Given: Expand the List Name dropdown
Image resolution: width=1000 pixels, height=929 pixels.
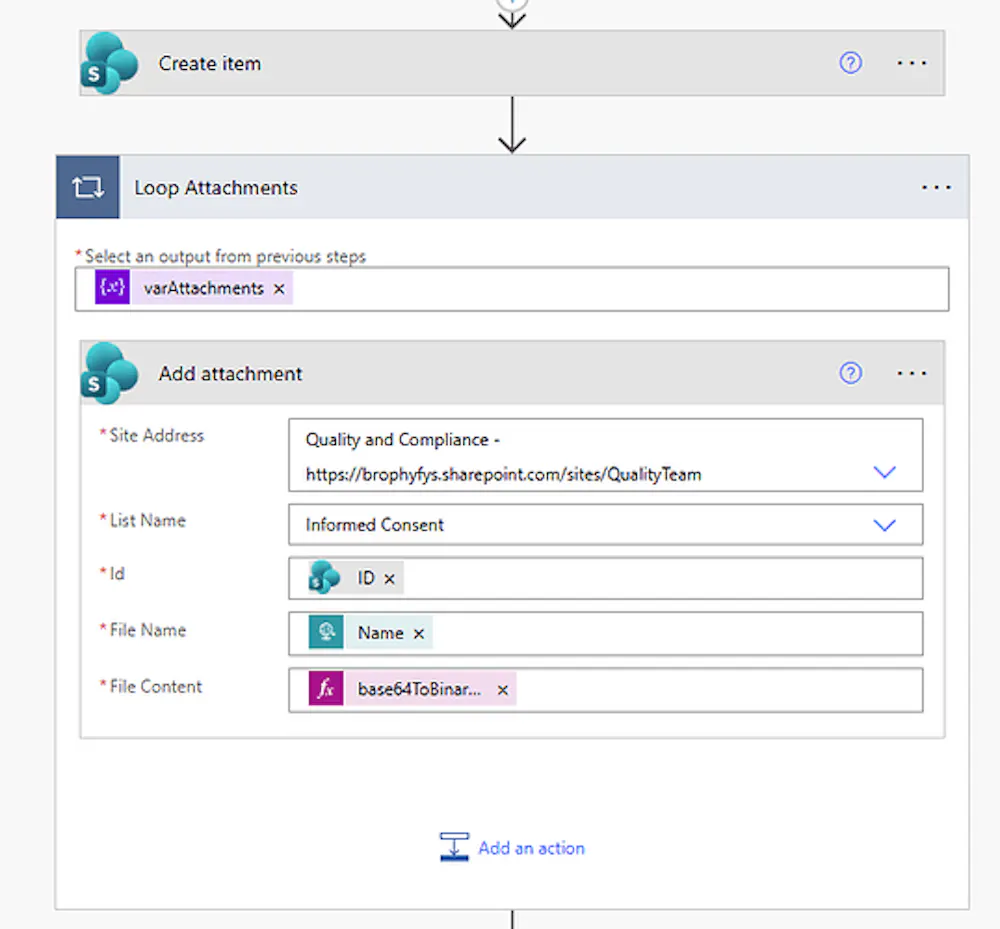Looking at the screenshot, I should pos(884,525).
